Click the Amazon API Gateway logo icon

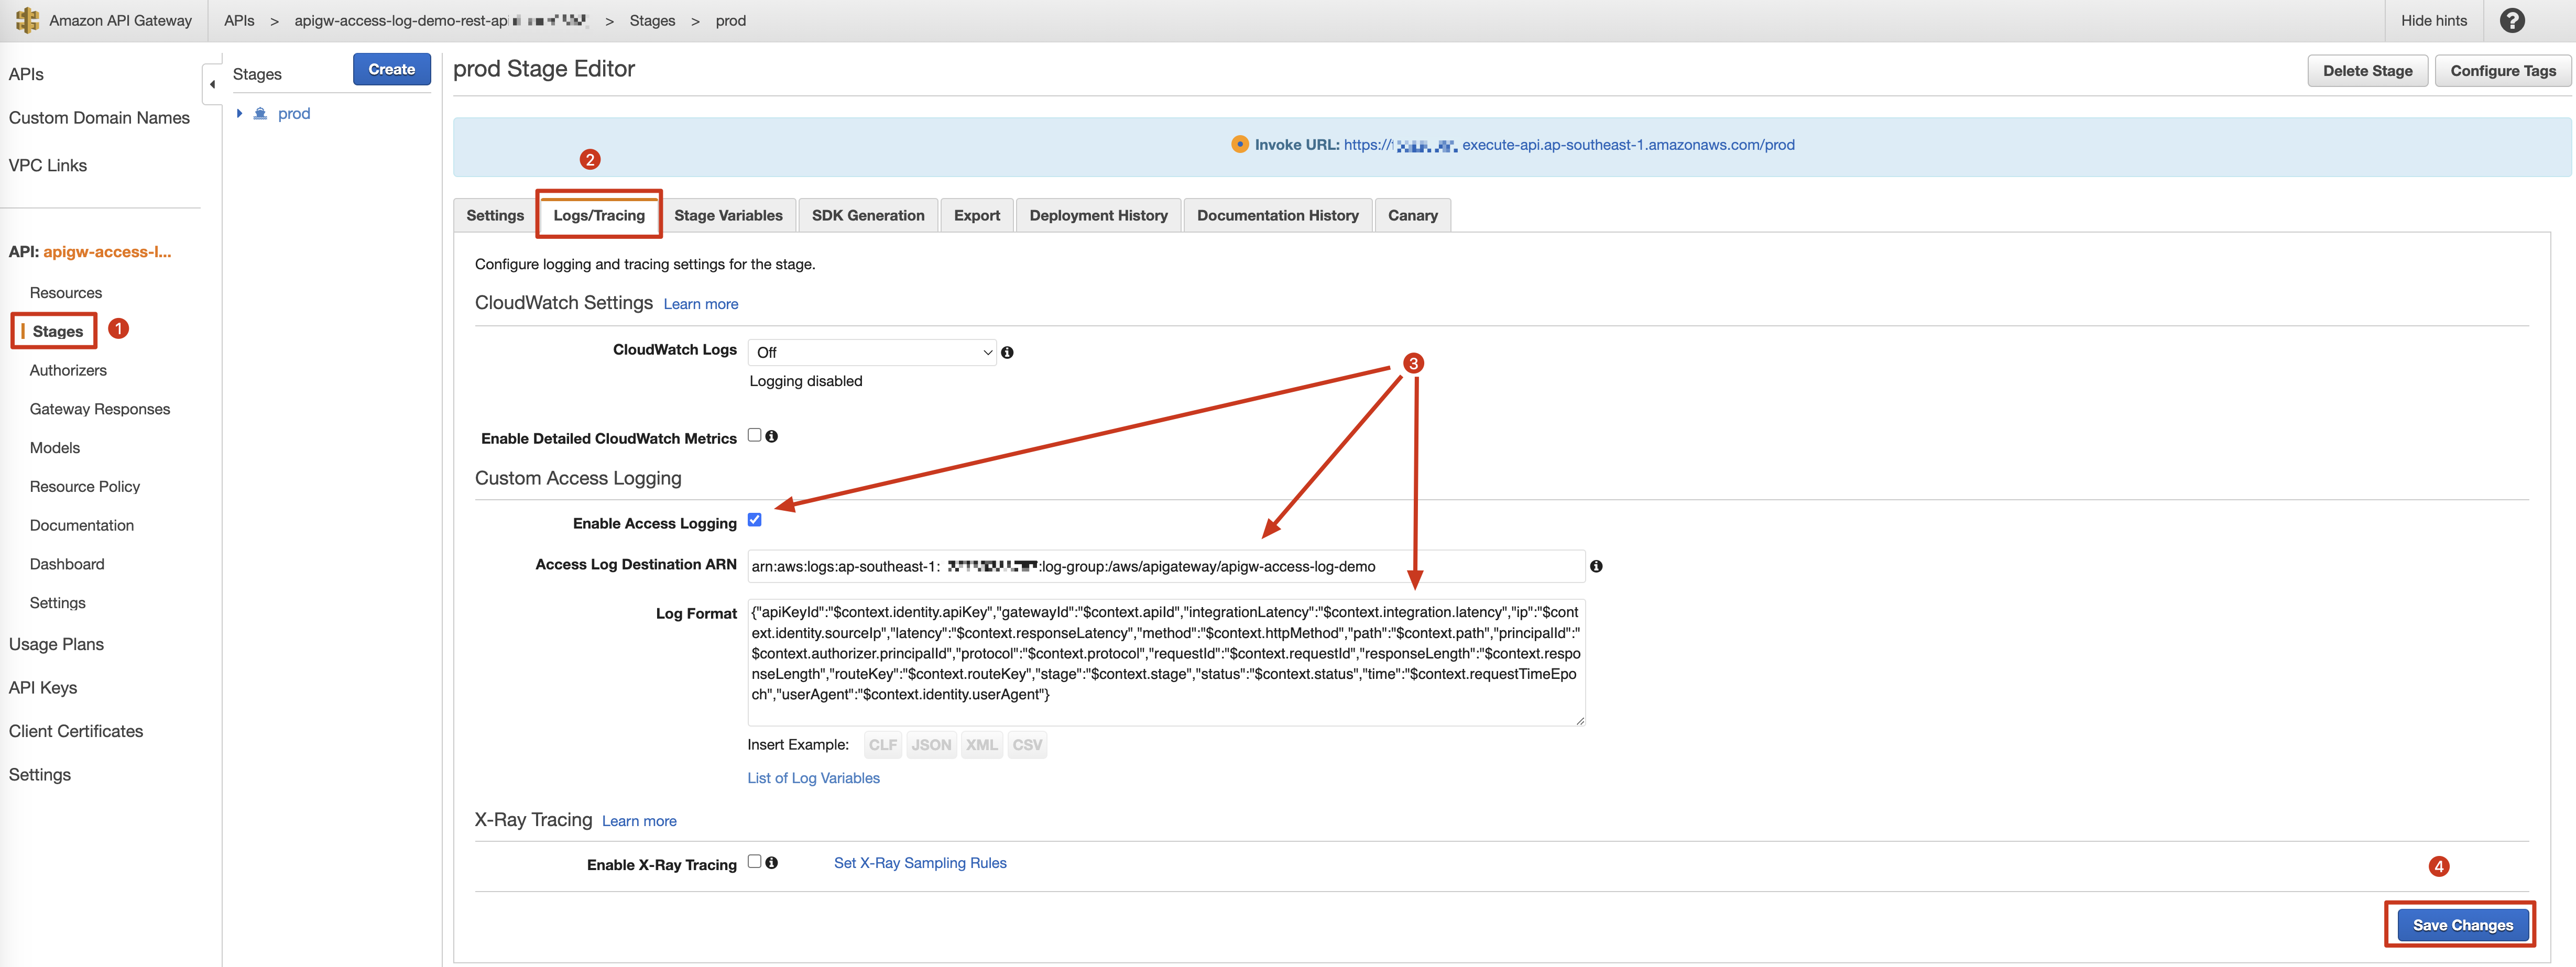pos(27,20)
